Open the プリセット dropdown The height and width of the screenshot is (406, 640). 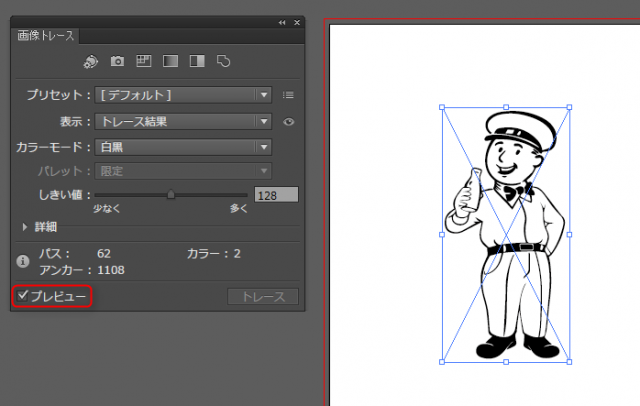[x=184, y=95]
